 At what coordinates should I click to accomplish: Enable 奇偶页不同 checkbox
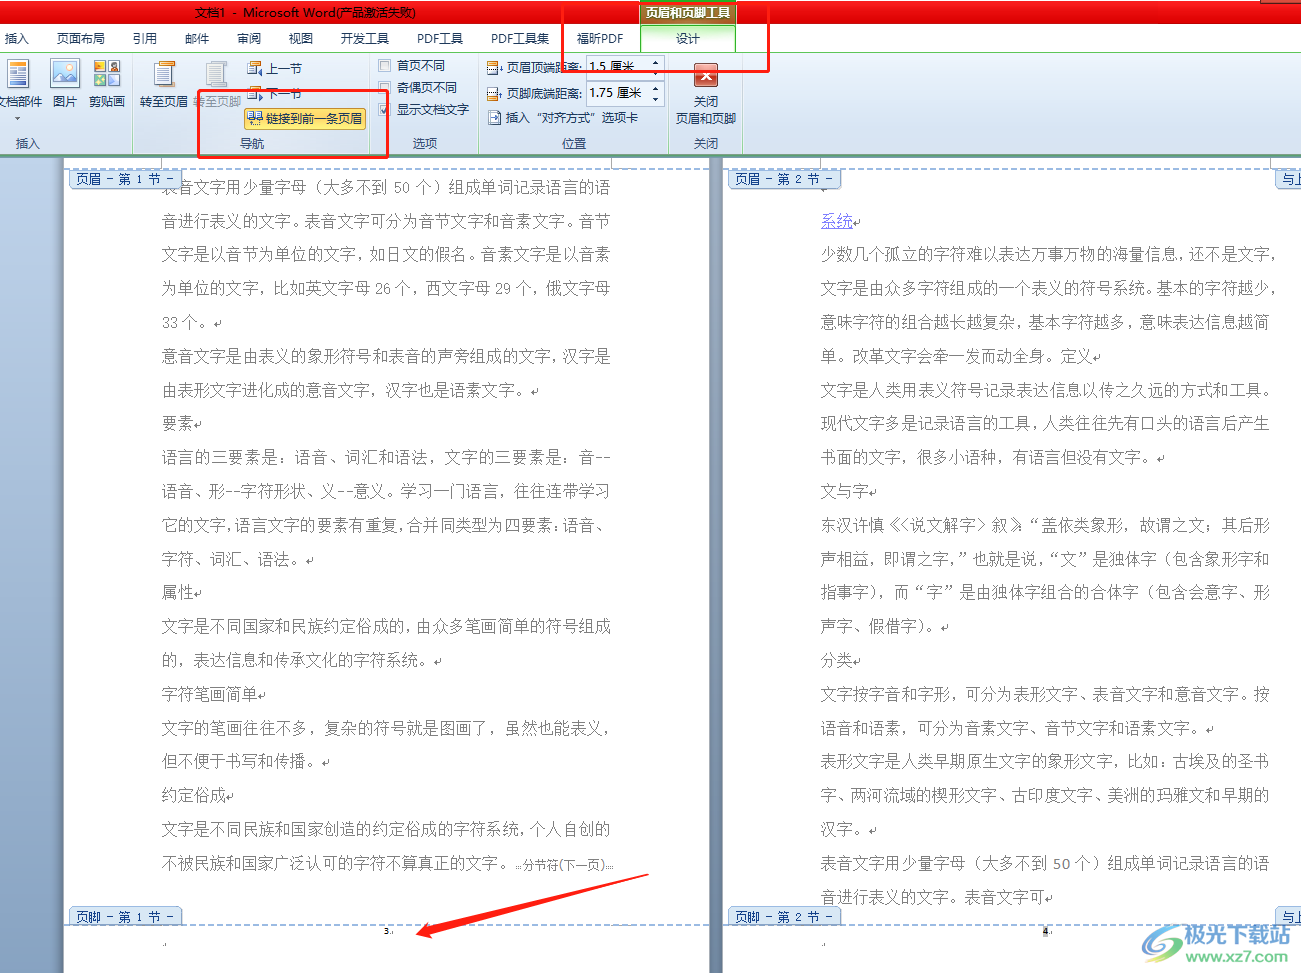[x=384, y=88]
